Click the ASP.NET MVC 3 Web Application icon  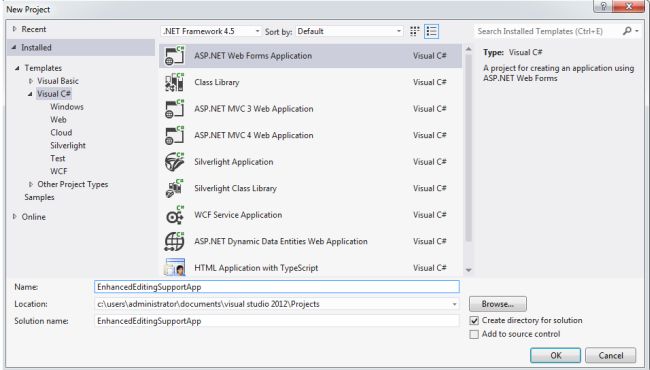(x=174, y=109)
